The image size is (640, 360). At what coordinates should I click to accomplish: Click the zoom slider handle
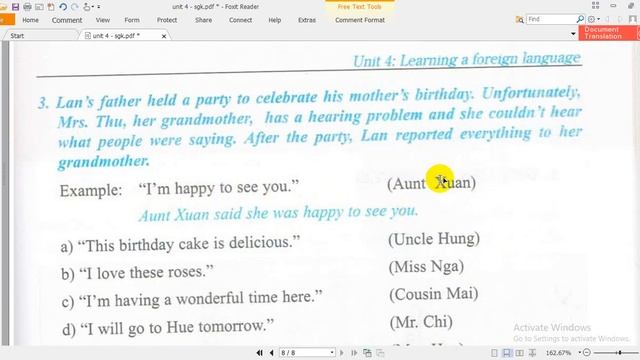620,352
